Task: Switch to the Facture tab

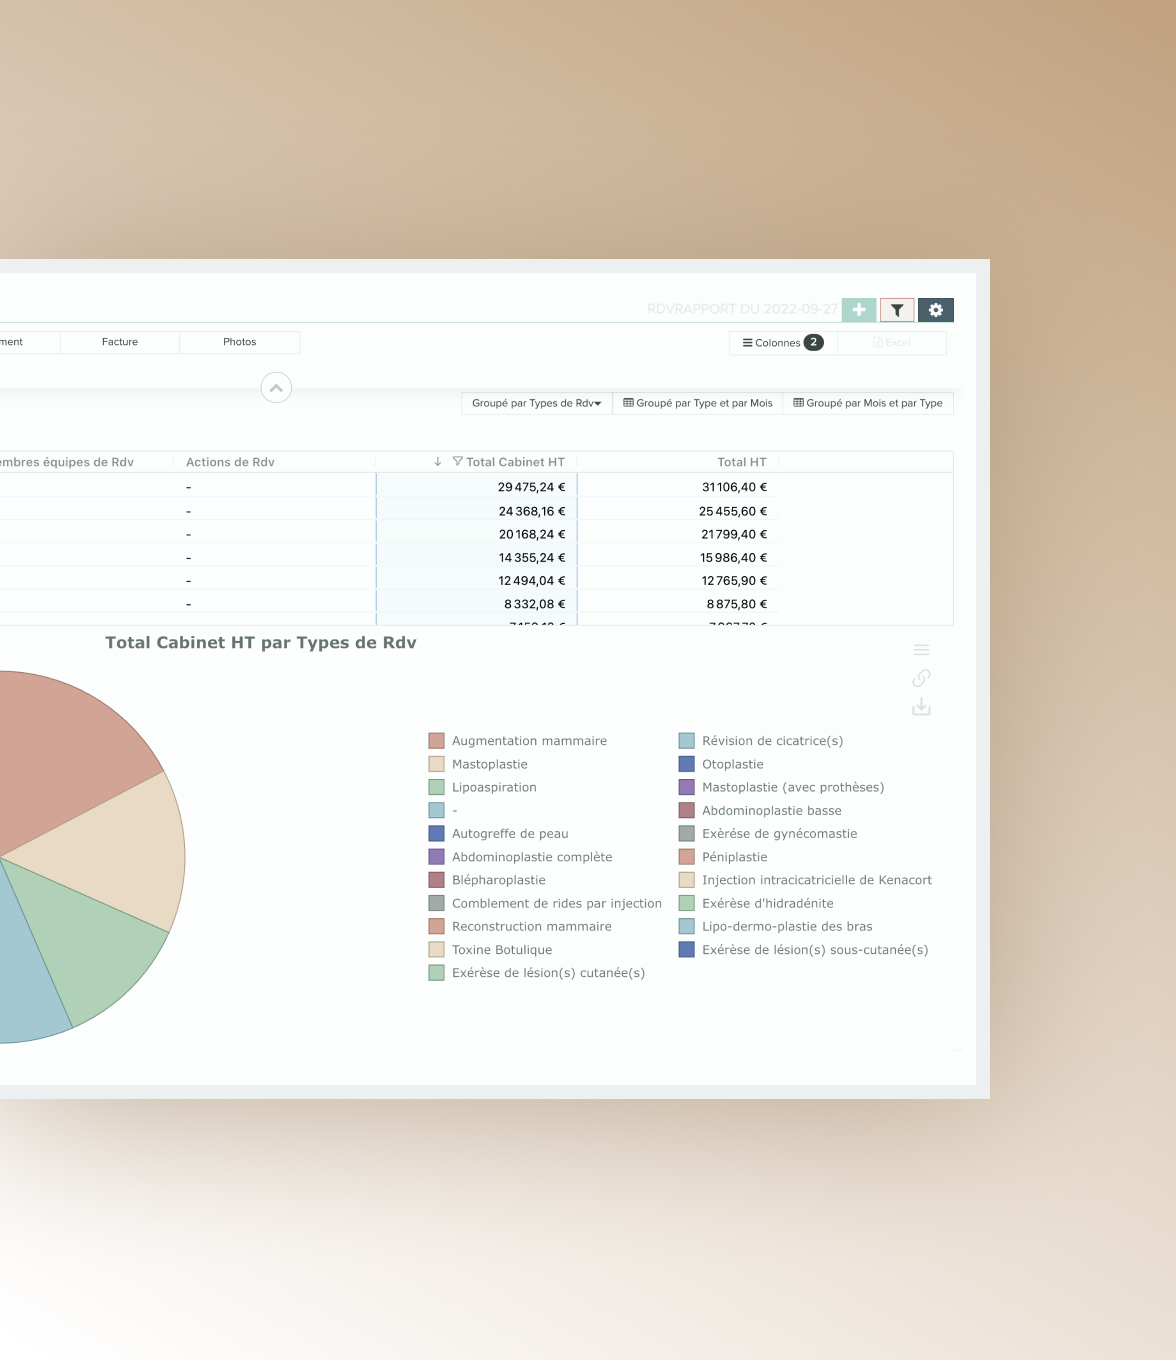Action: [120, 342]
